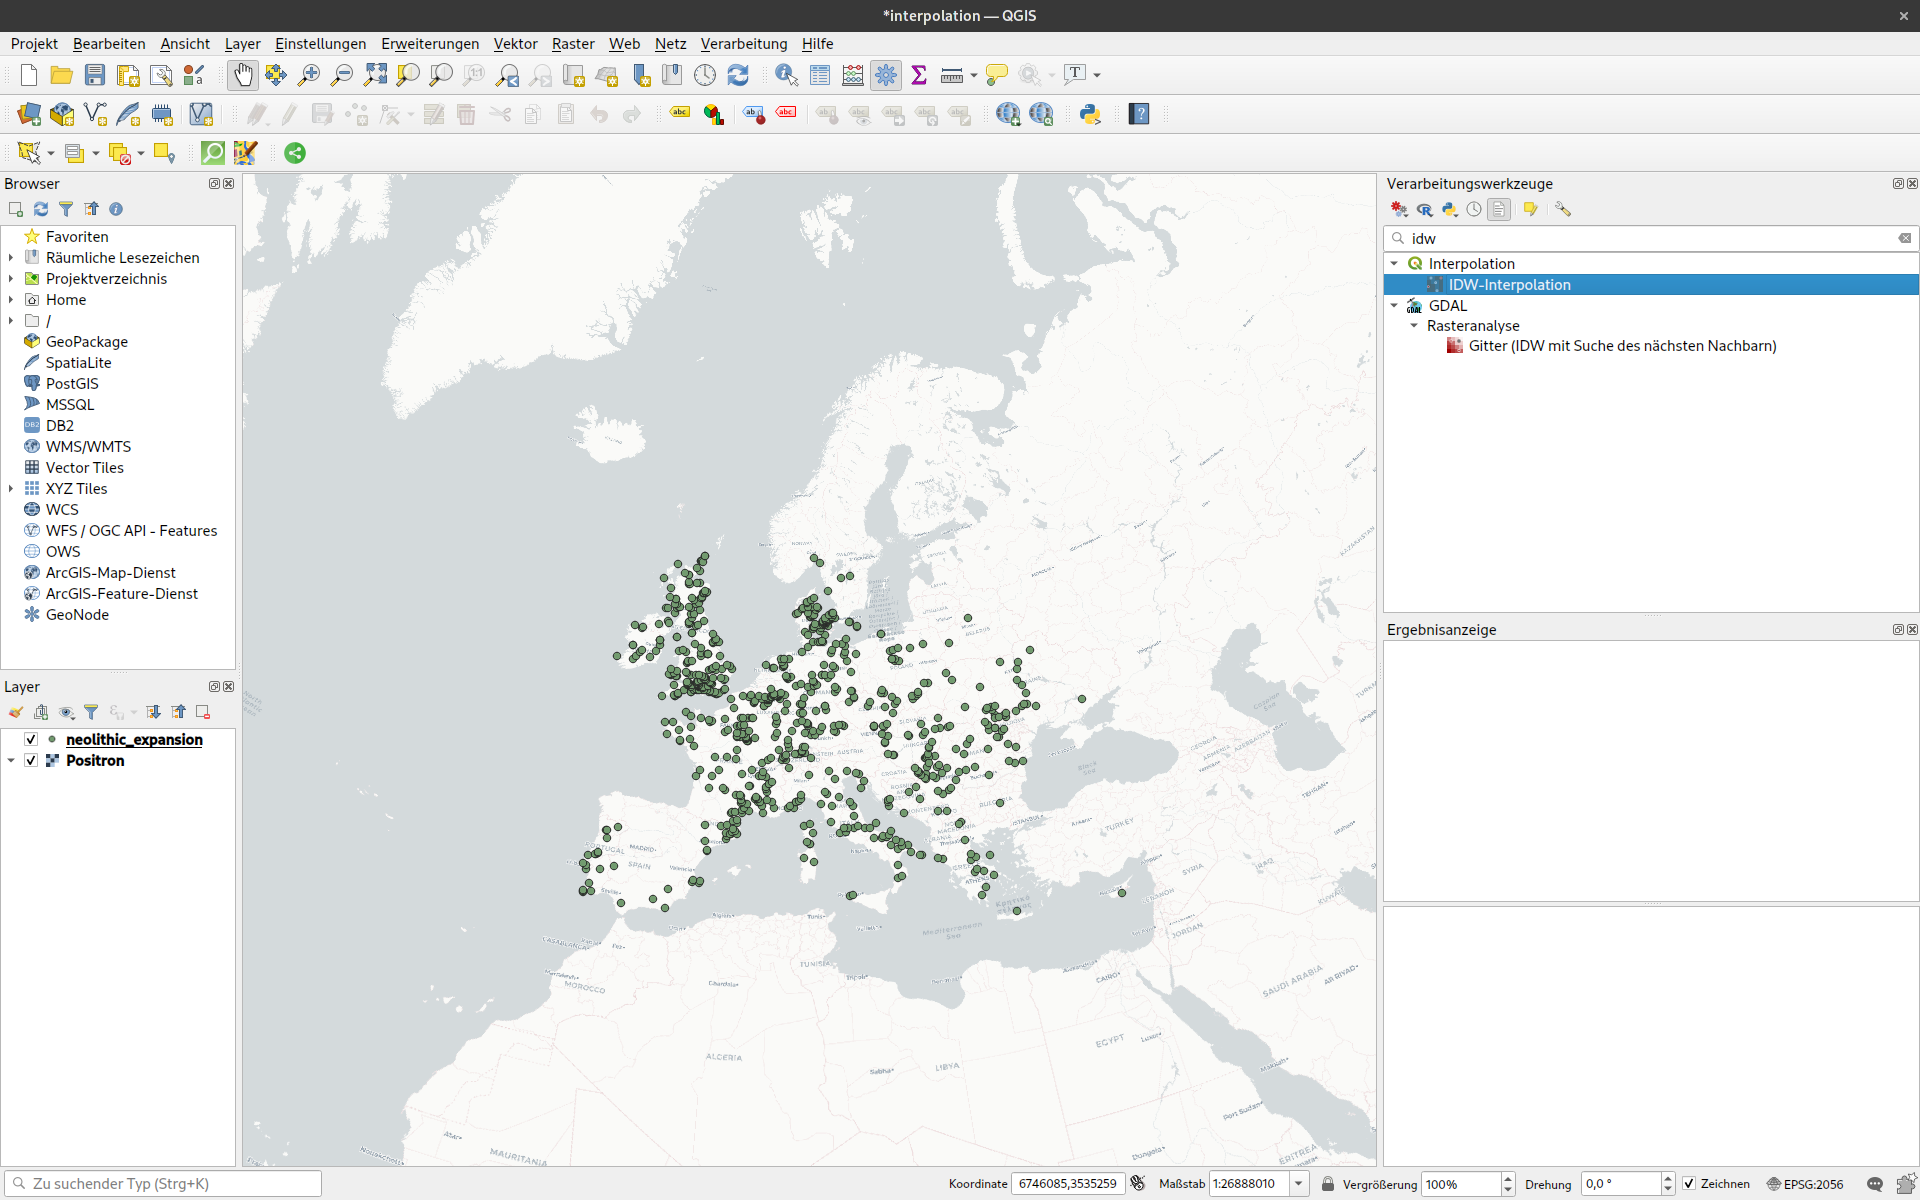Open the Verarbeitung menu
1920x1200 pixels.
[743, 44]
